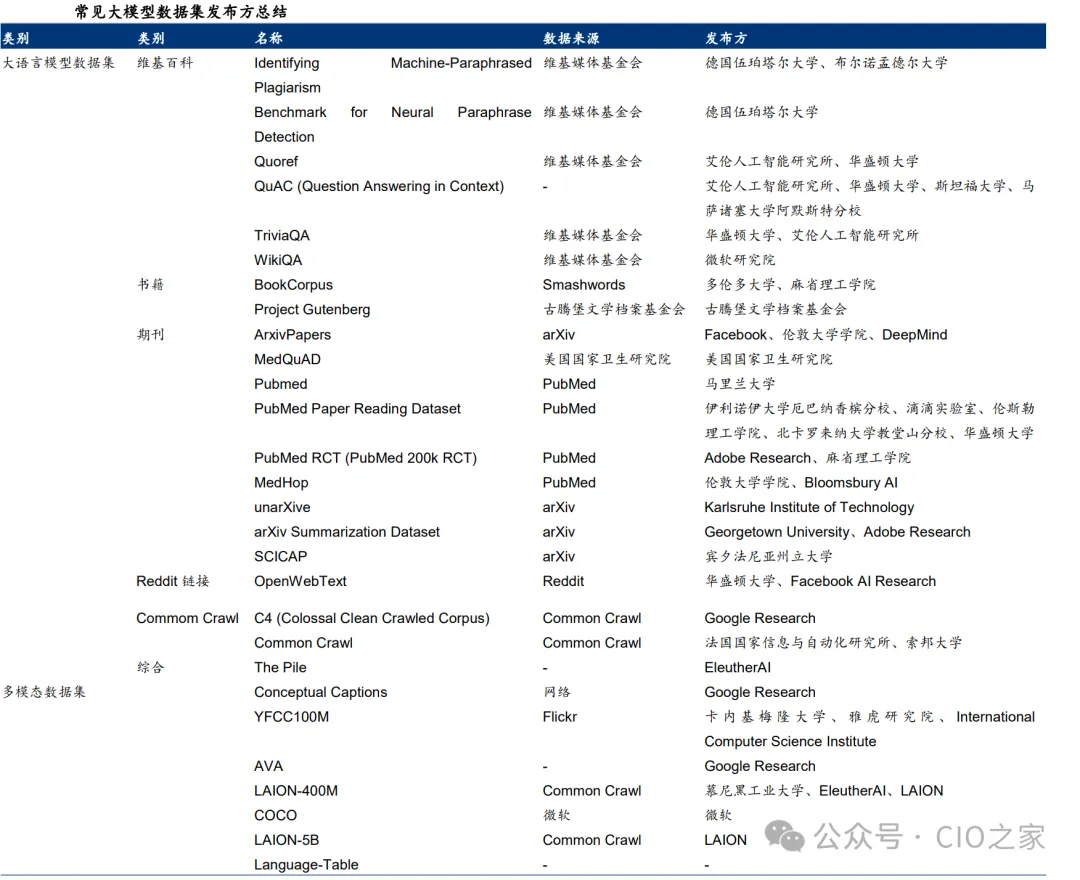Screen dimensions: 1080x880
Task: Click the "网络" data source cell
Action: point(557,692)
